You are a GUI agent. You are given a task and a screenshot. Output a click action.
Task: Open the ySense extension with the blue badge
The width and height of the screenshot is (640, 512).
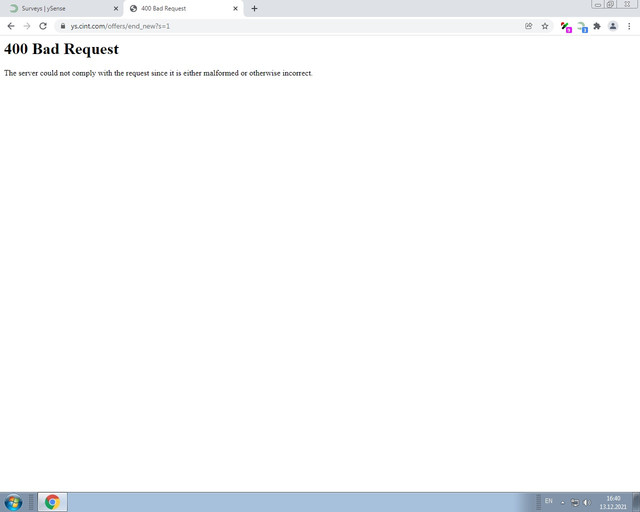click(582, 27)
